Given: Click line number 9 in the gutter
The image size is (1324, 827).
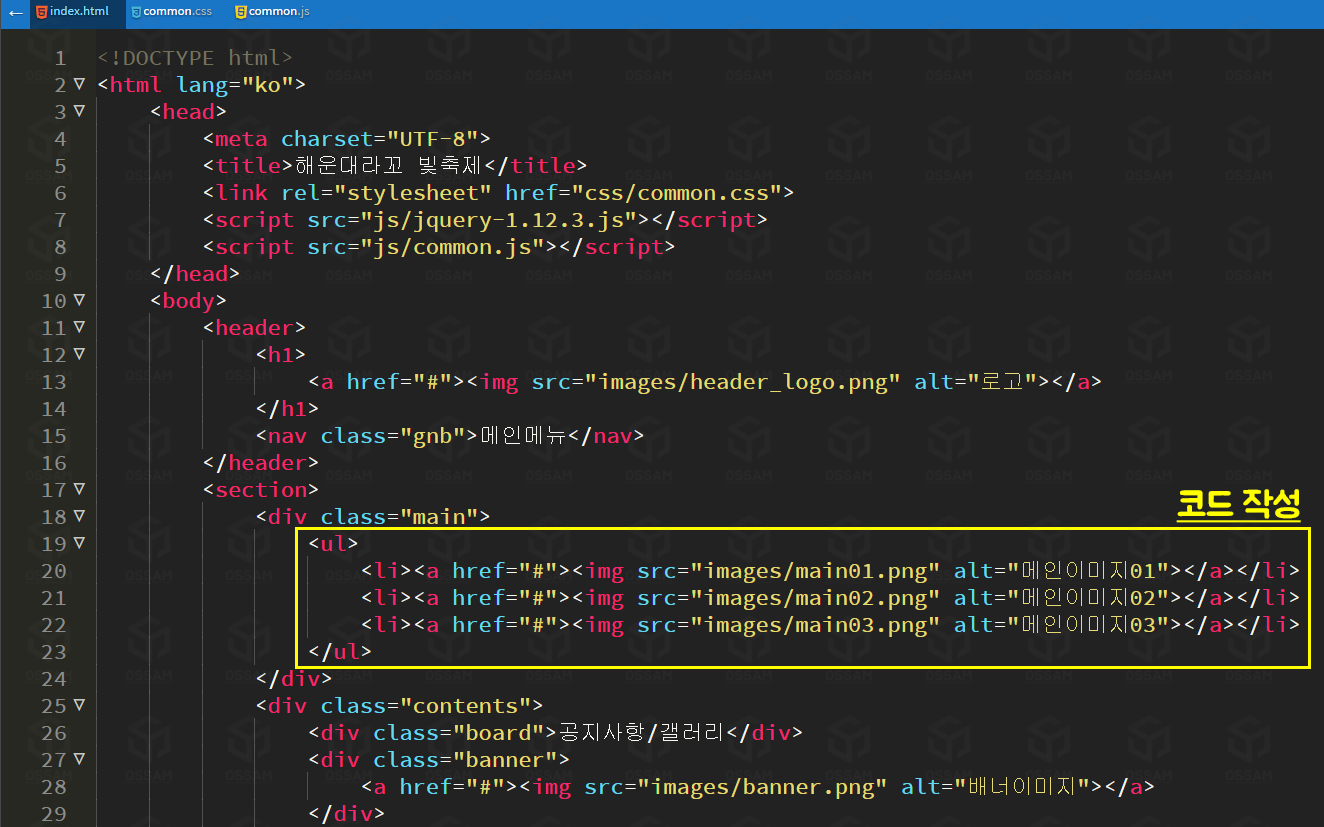Looking at the screenshot, I should point(60,274).
